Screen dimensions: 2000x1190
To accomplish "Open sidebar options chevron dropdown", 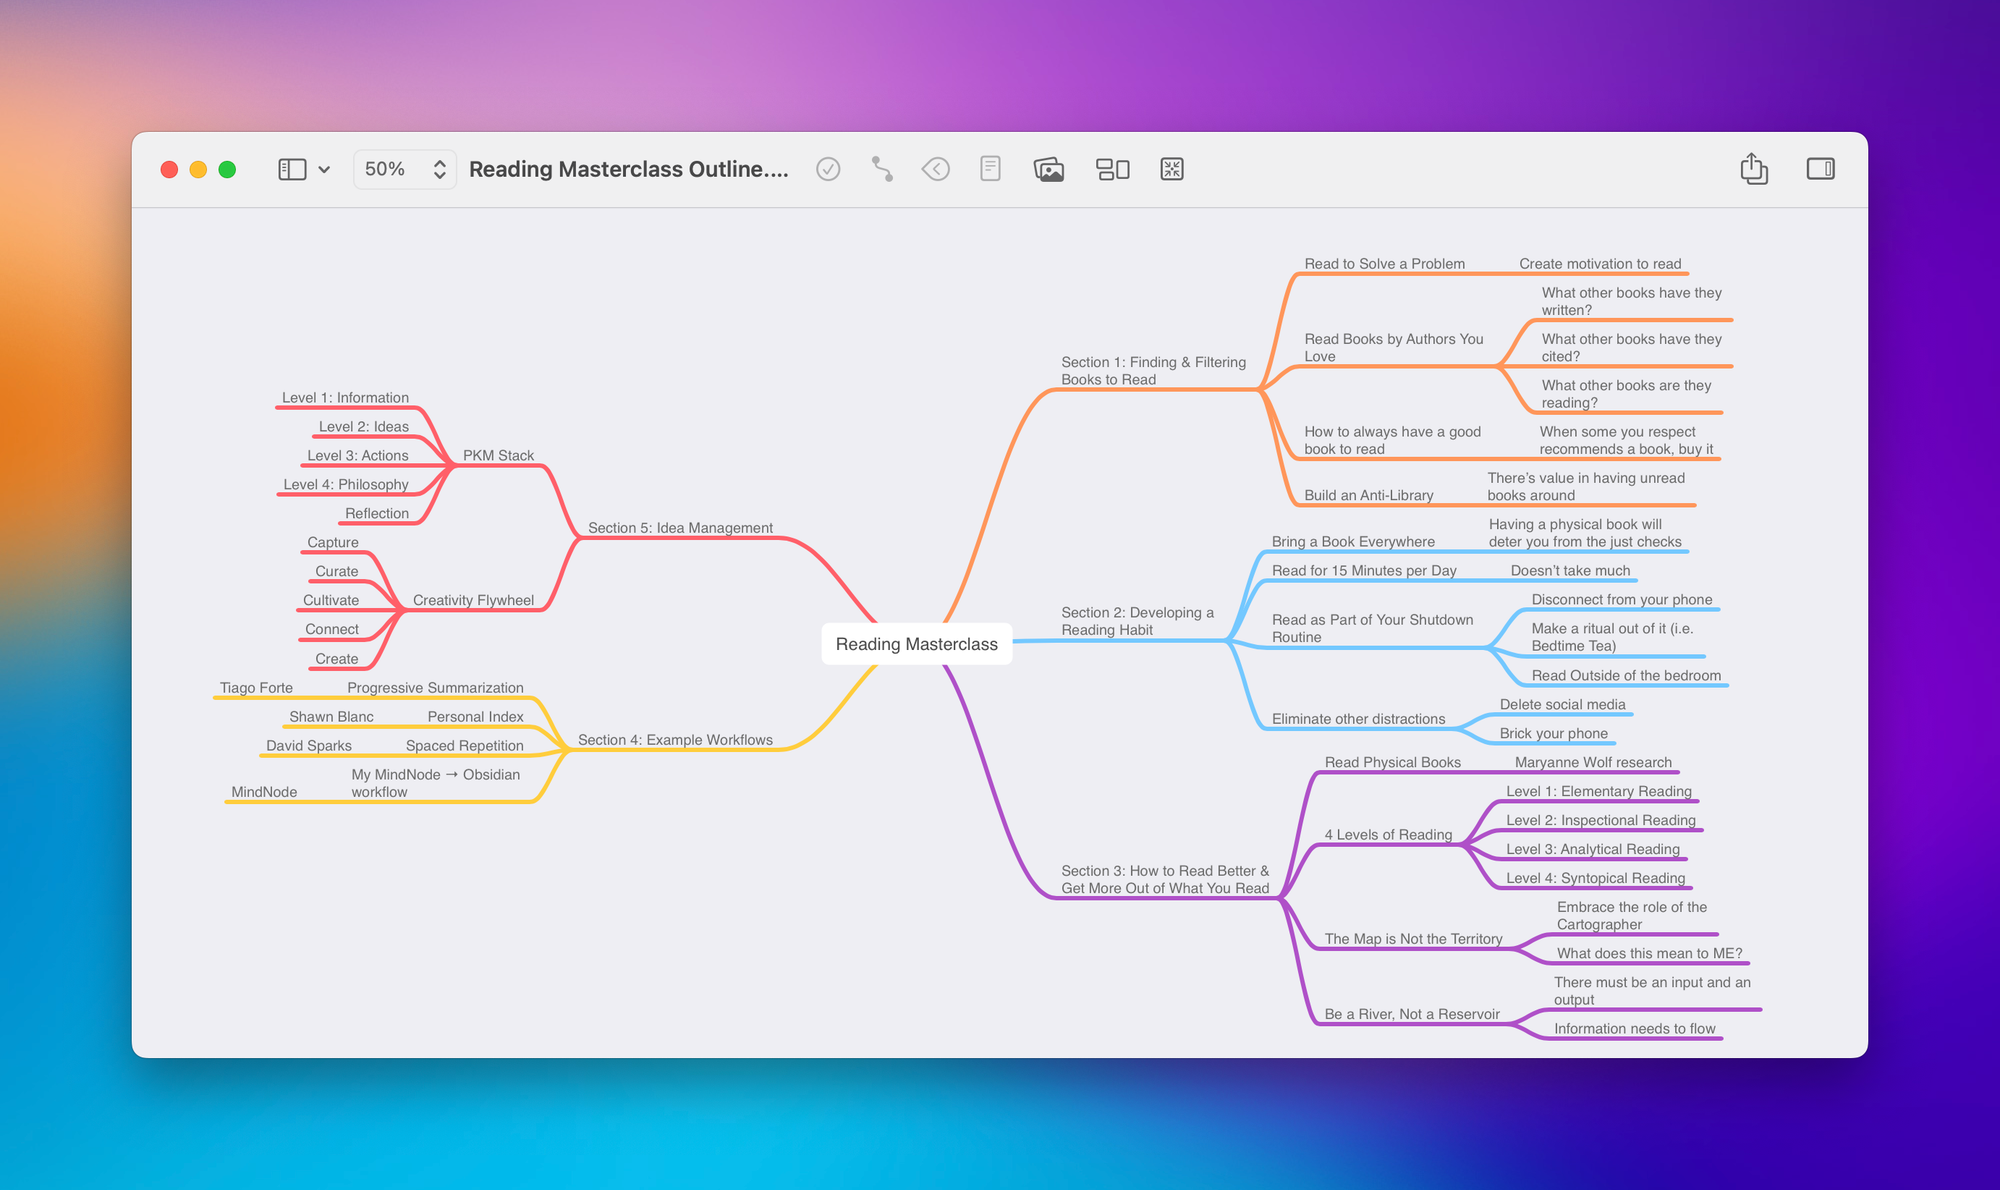I will [x=324, y=170].
